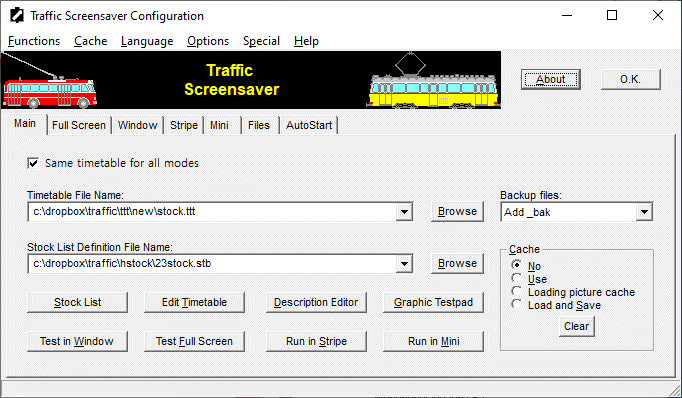
Task: Switch to the Files tab
Action: pos(259,125)
